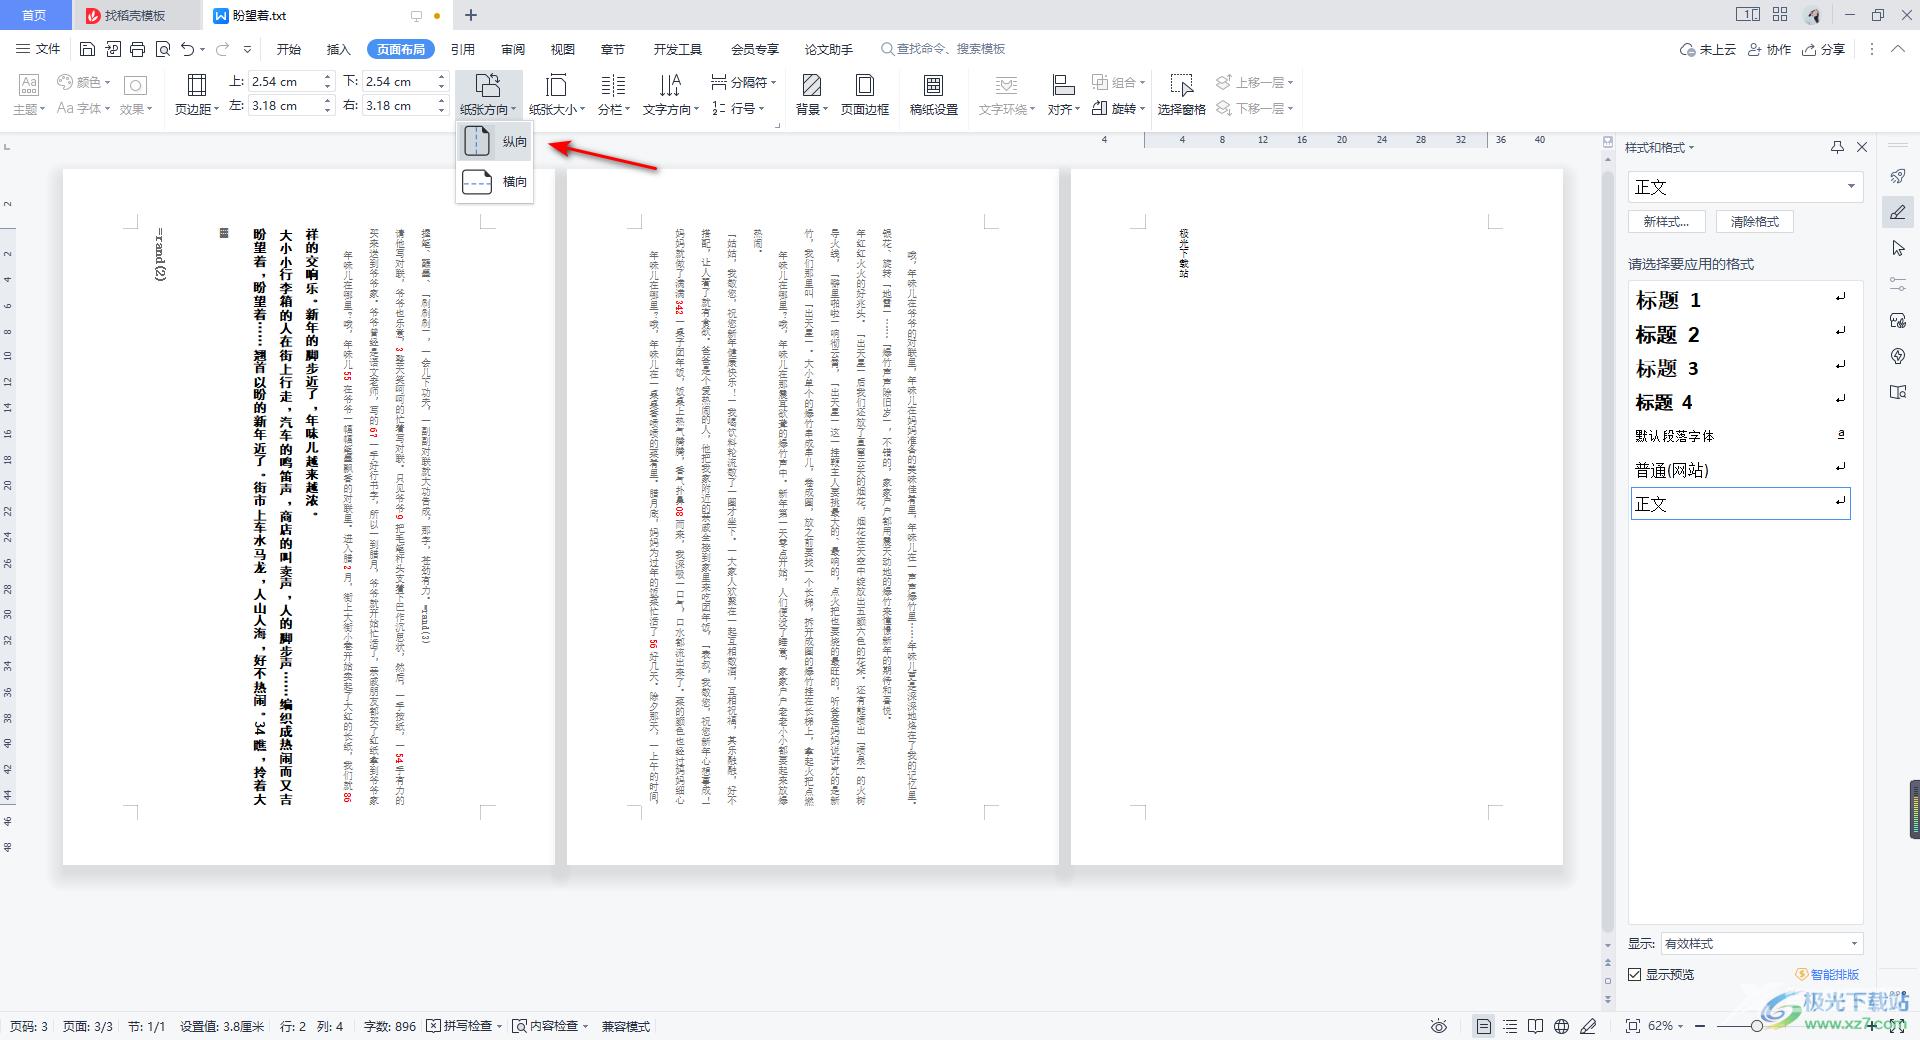This screenshot has height=1040, width=1920.
Task: Click the 协作 collaborate button
Action: point(1770,49)
